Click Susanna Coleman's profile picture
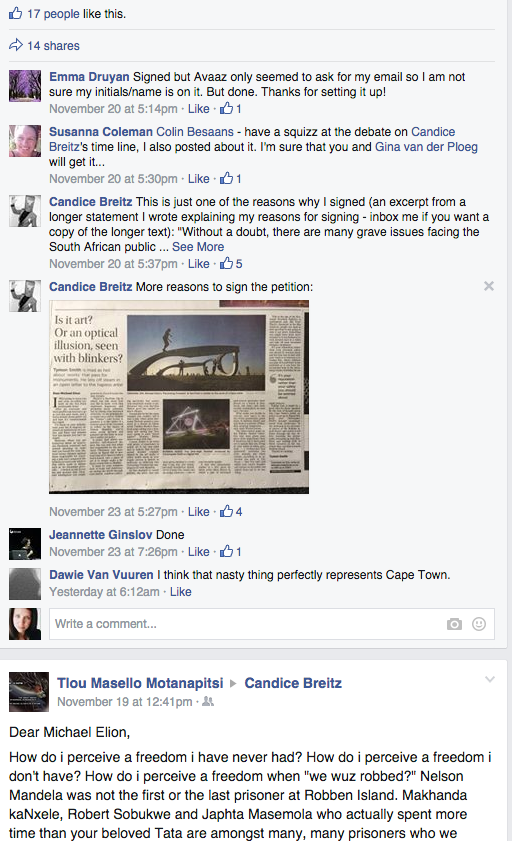 click(x=25, y=141)
